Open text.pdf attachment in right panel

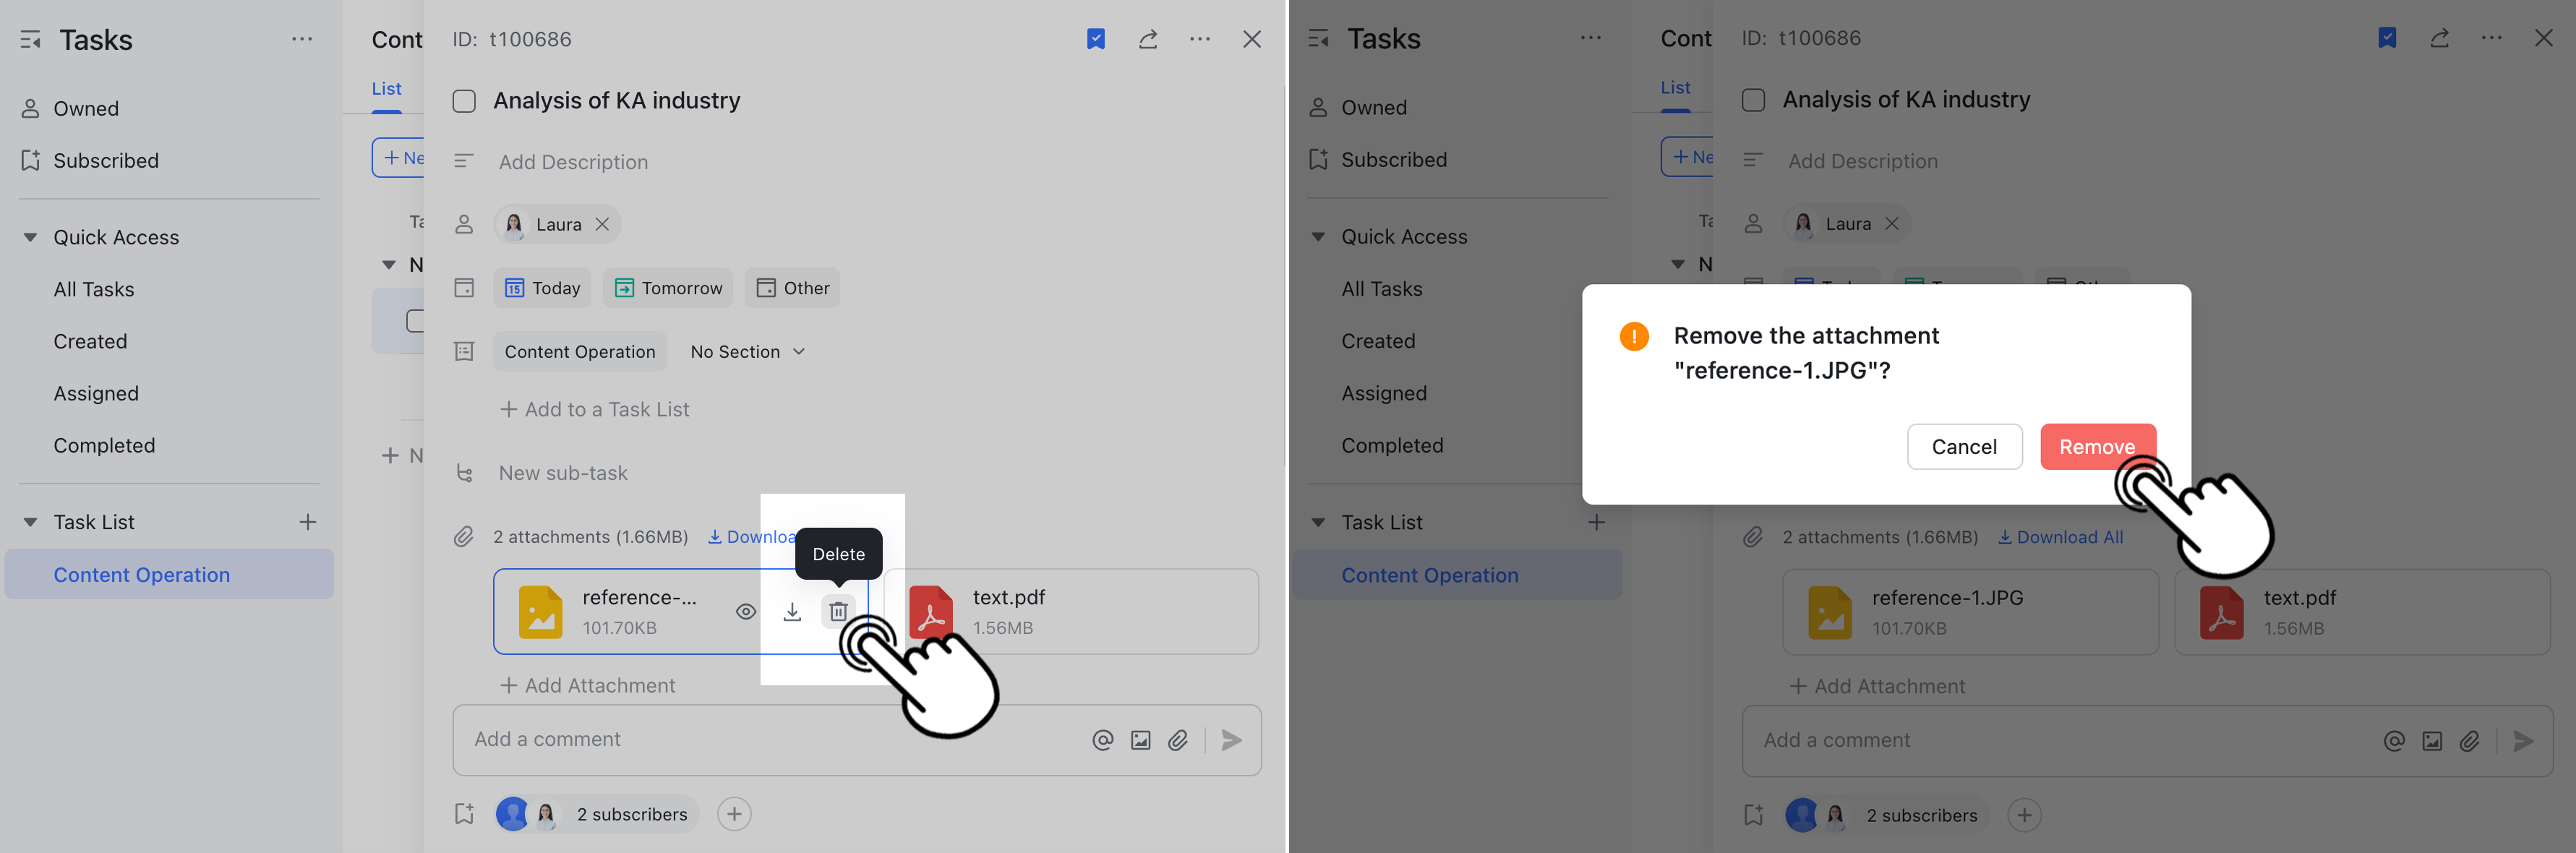coord(2361,612)
